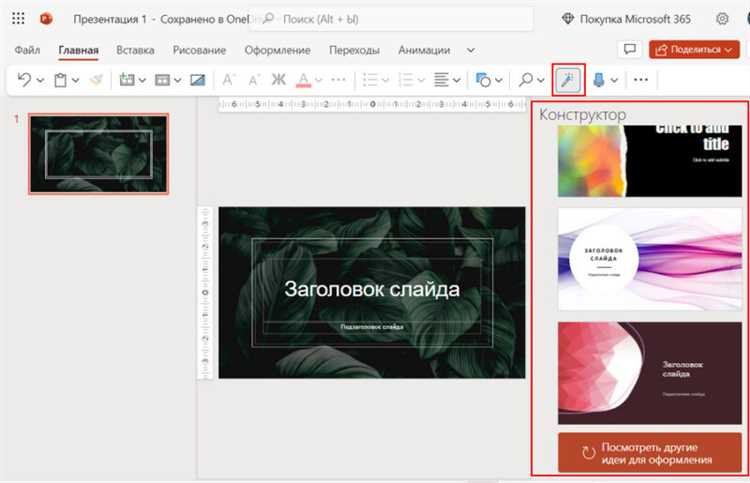Click Посмотреть другие идеи для оформления button
Viewport: 750px width, 483px height.
click(x=649, y=453)
